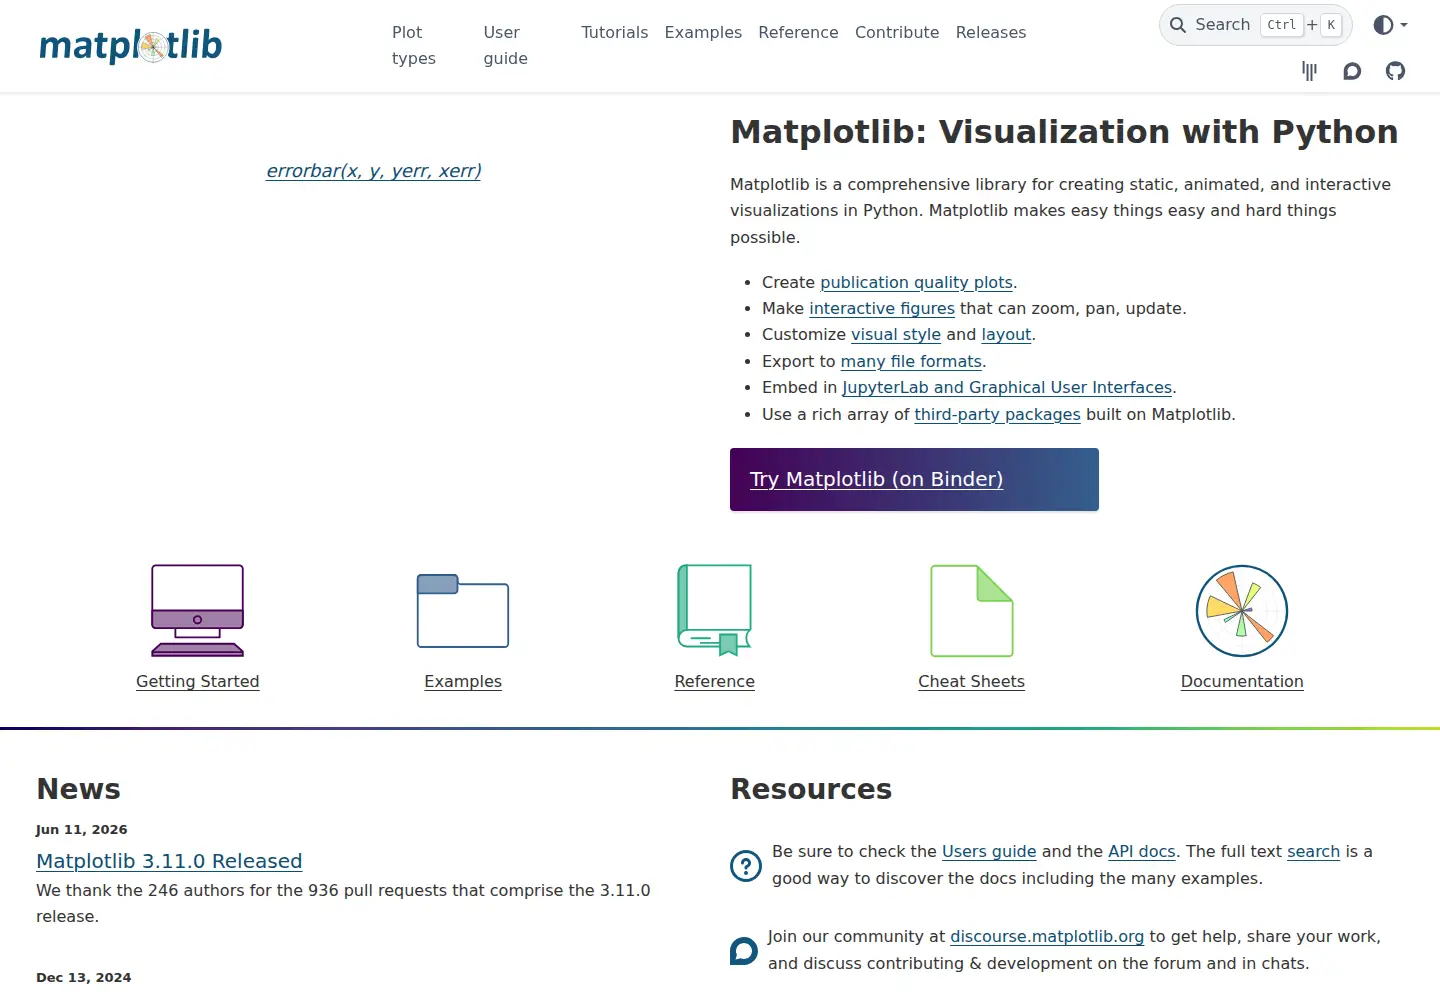Click the Reference book icon
Screen dimensions: 1440x1000
[x=714, y=610]
